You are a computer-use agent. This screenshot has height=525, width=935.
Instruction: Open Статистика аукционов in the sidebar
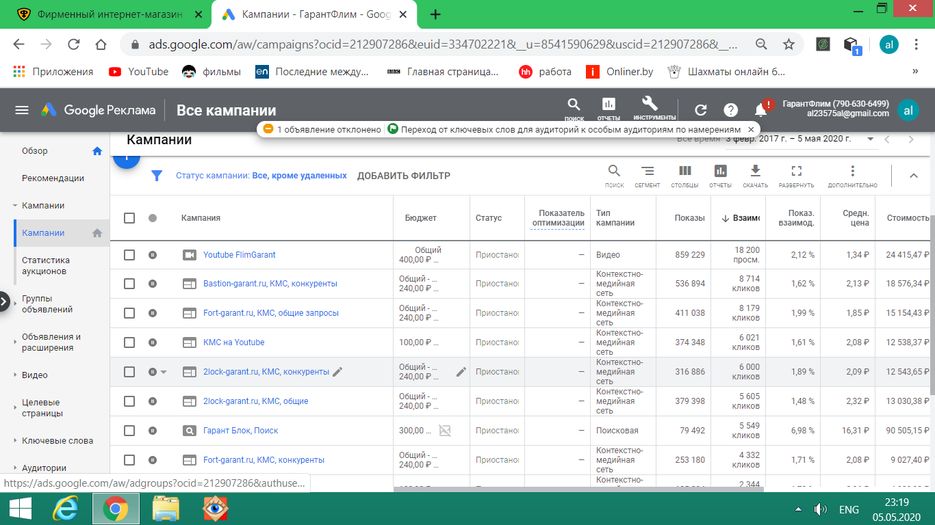tap(45, 265)
